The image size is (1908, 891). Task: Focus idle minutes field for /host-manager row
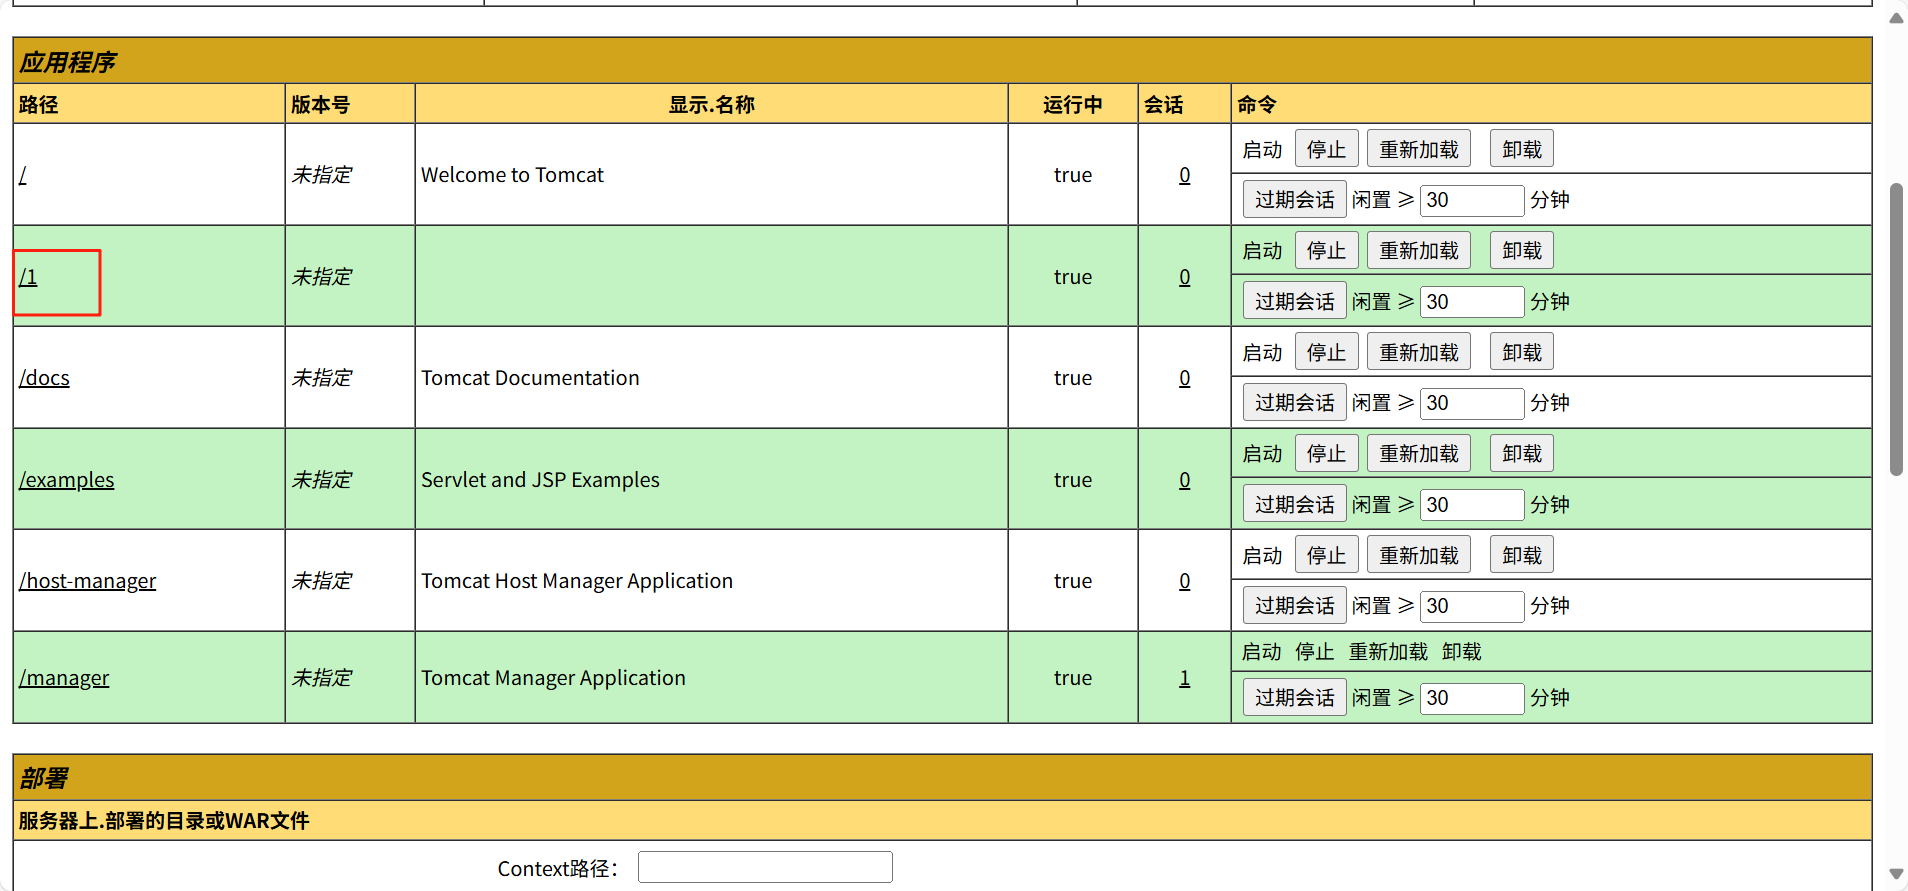click(x=1472, y=606)
